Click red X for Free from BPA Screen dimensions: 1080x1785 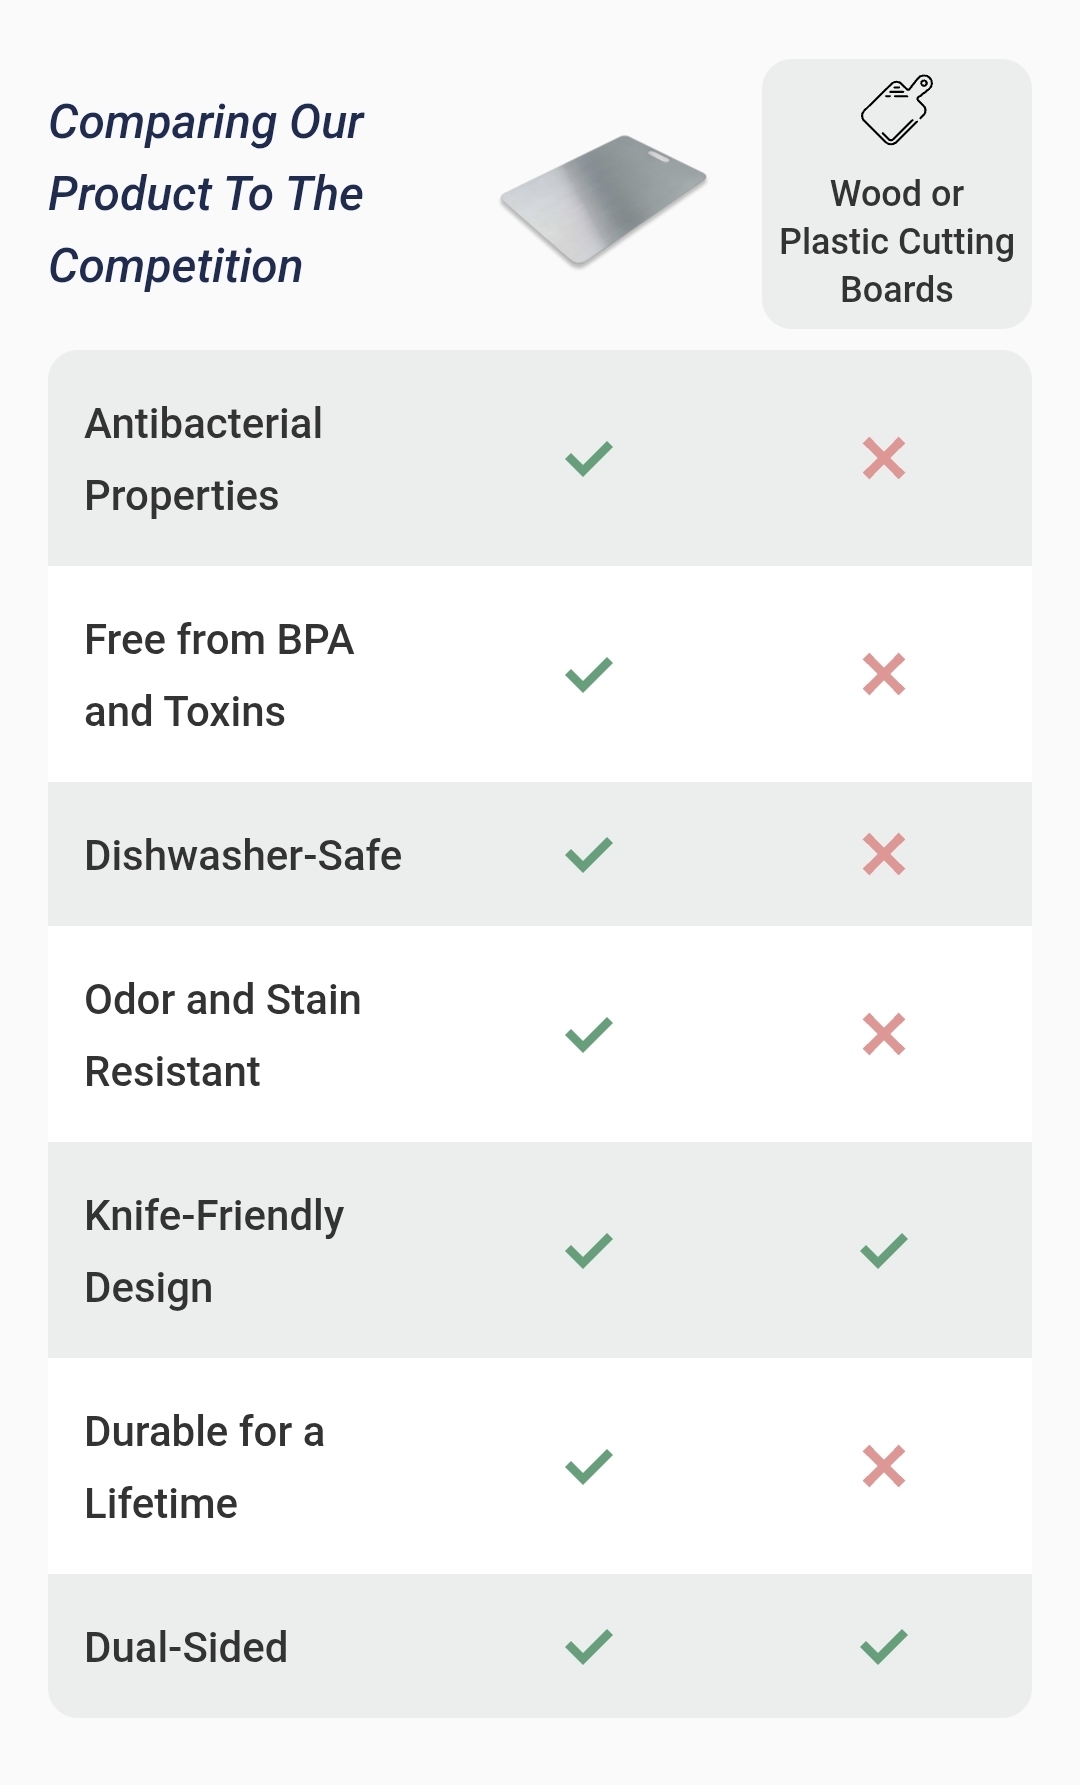pyautogui.click(x=884, y=674)
